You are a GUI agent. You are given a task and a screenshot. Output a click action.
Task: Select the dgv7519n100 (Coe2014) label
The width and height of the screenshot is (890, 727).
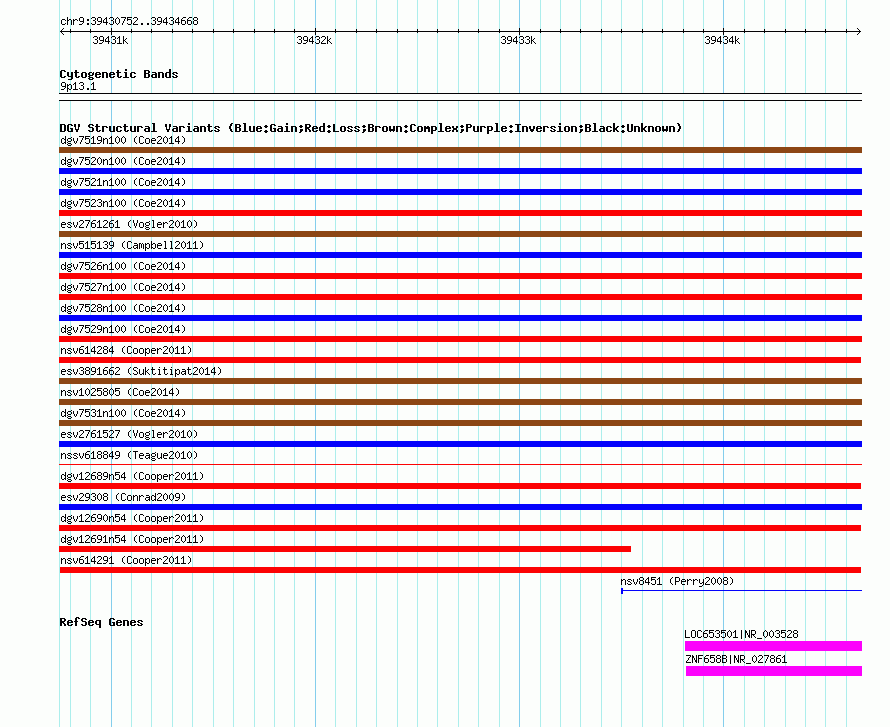pyautogui.click(x=123, y=140)
